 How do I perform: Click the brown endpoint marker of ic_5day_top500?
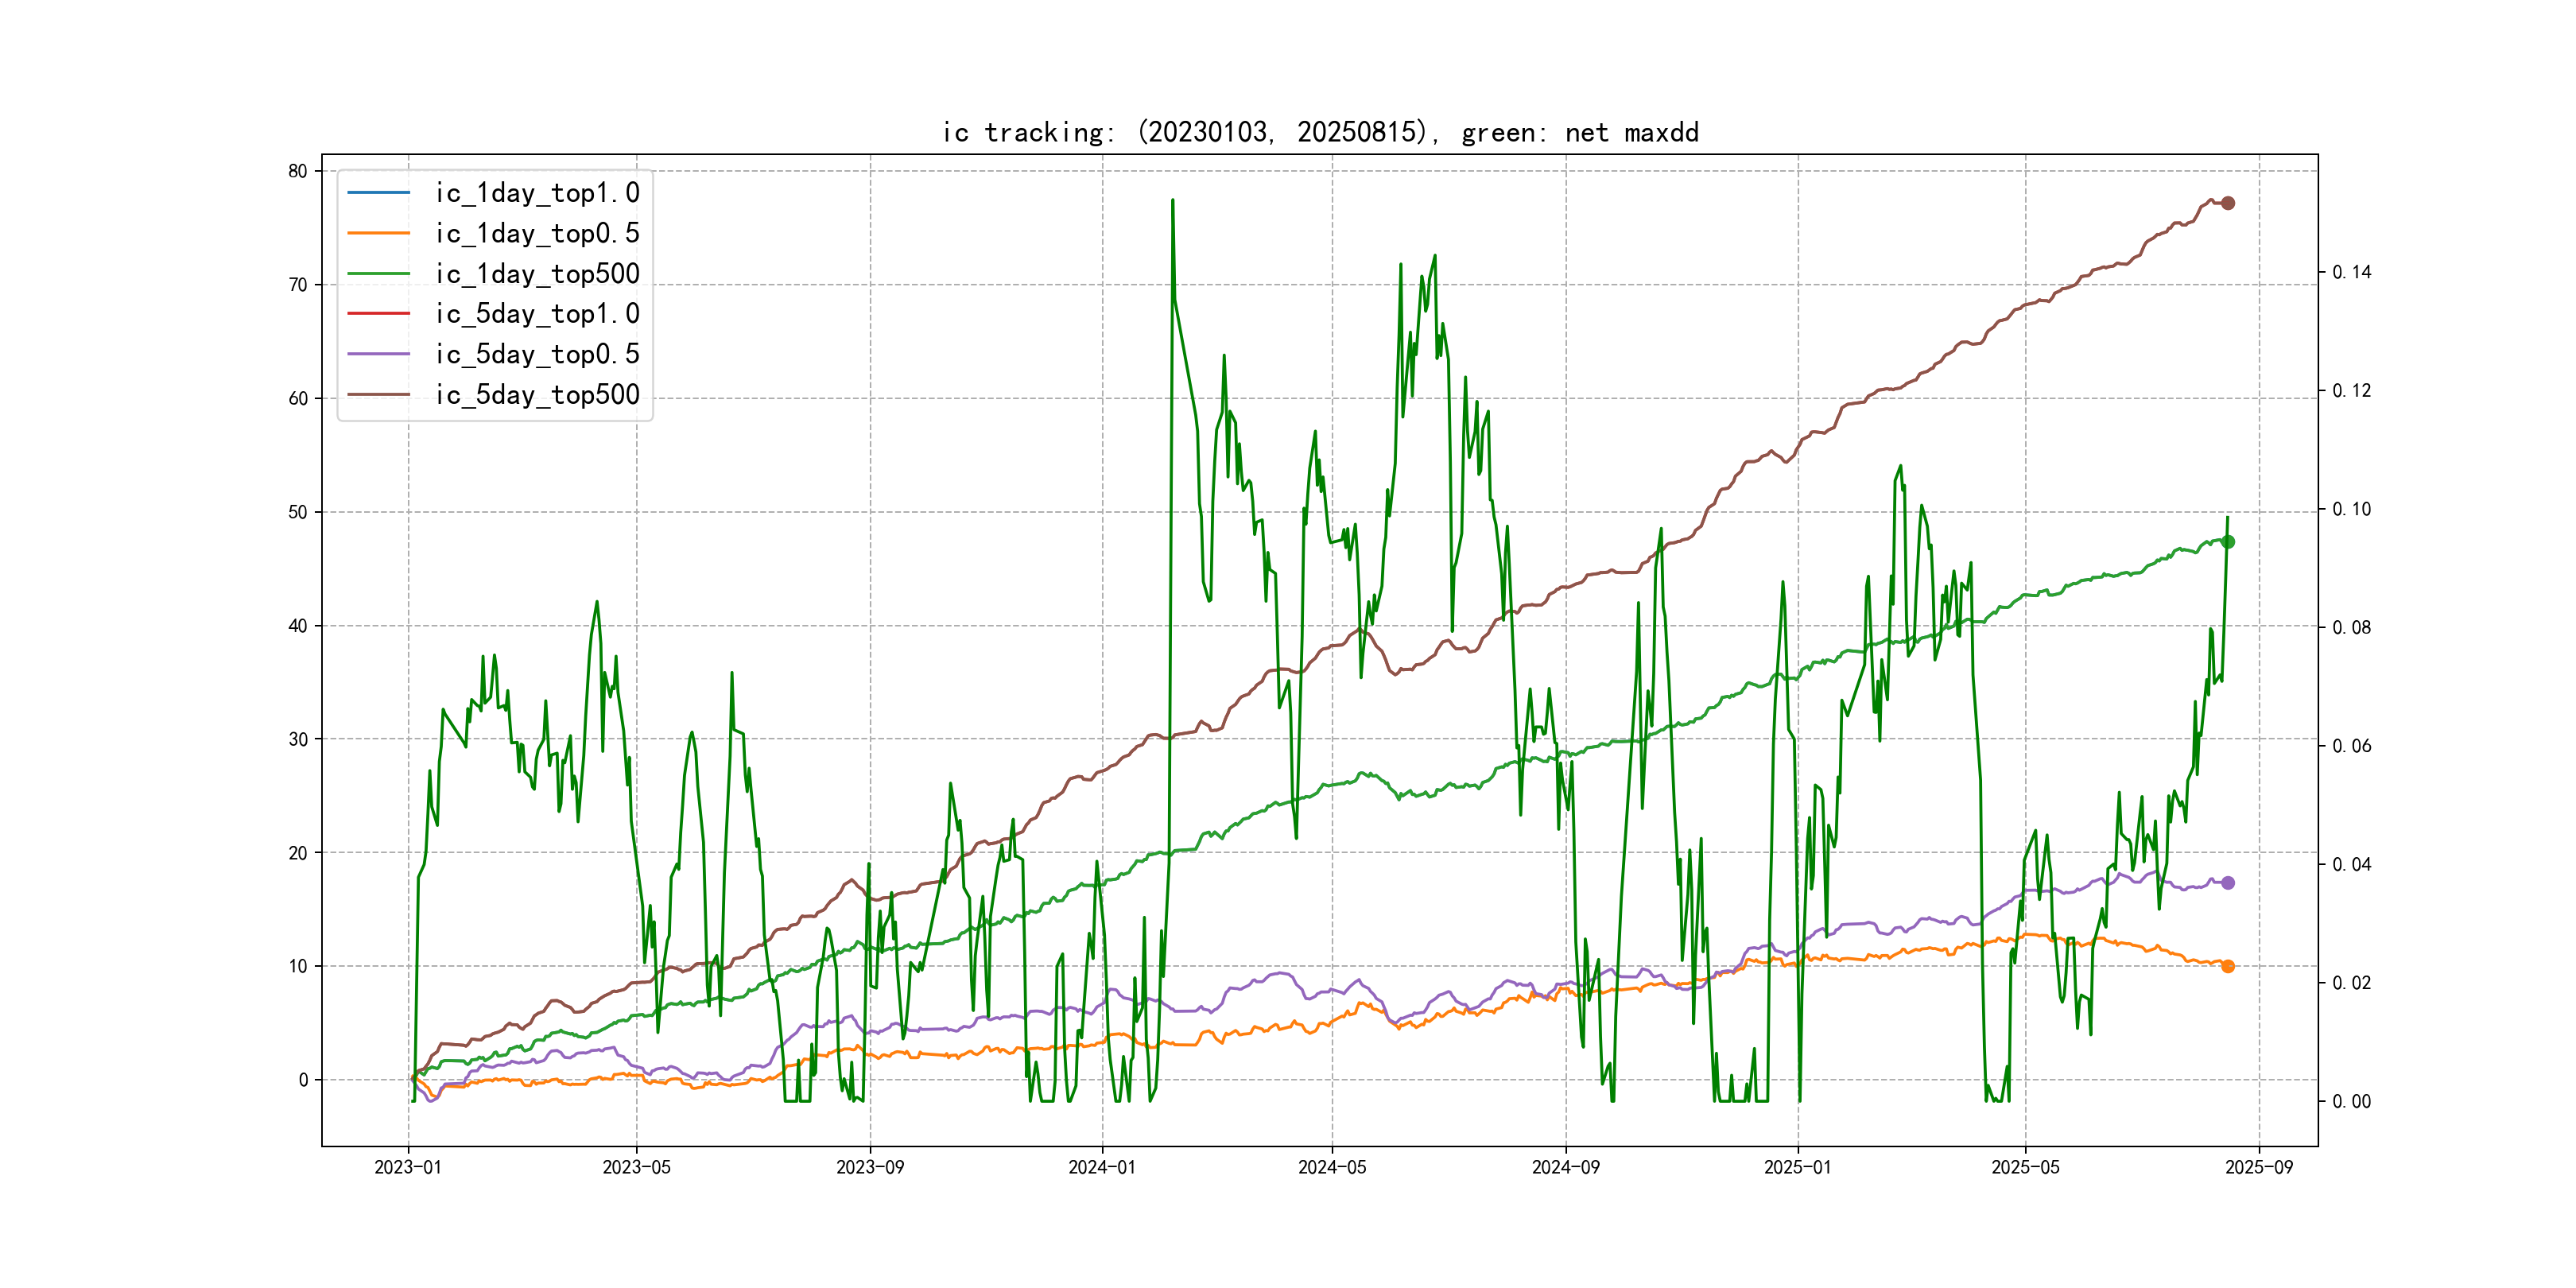(2228, 203)
